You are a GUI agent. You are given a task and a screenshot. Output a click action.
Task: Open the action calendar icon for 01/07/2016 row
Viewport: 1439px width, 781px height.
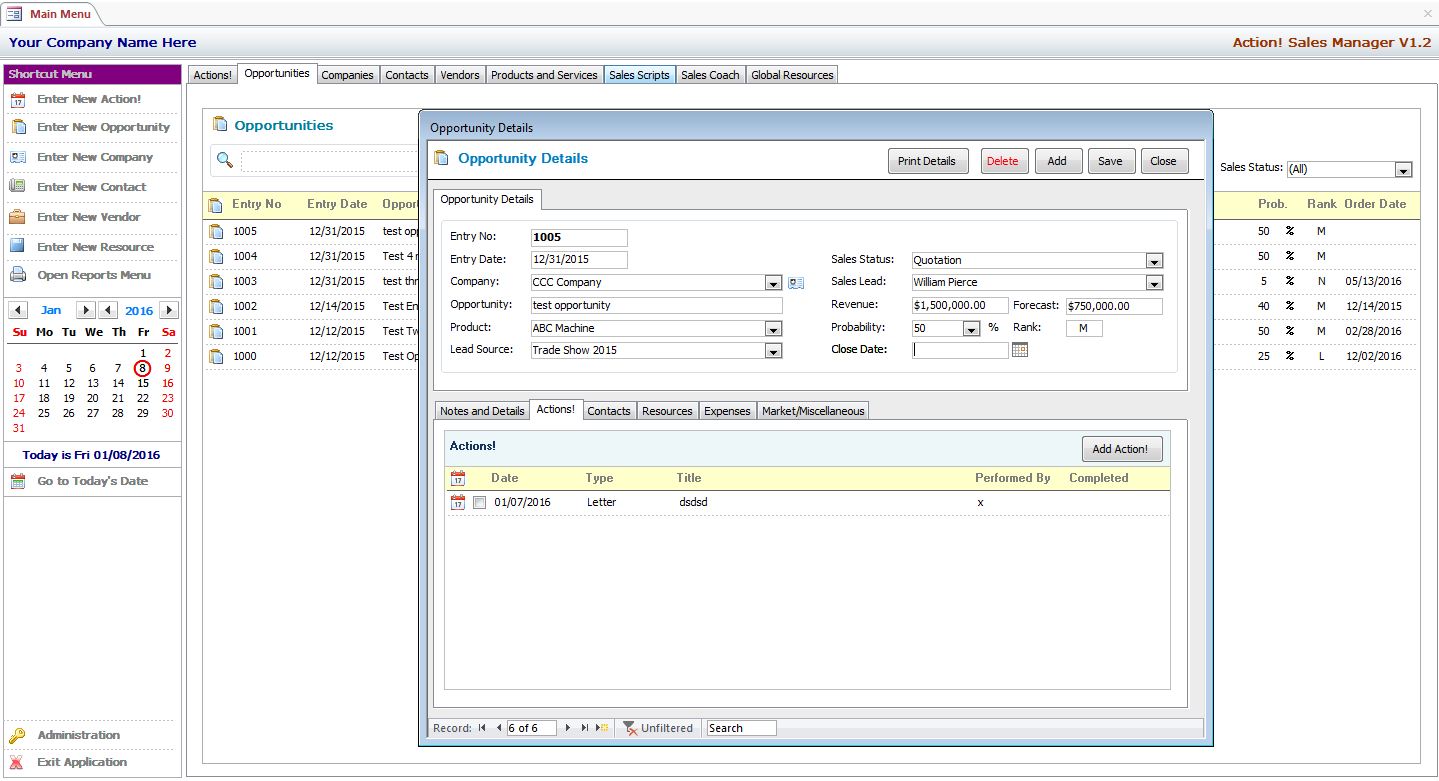pyautogui.click(x=458, y=503)
